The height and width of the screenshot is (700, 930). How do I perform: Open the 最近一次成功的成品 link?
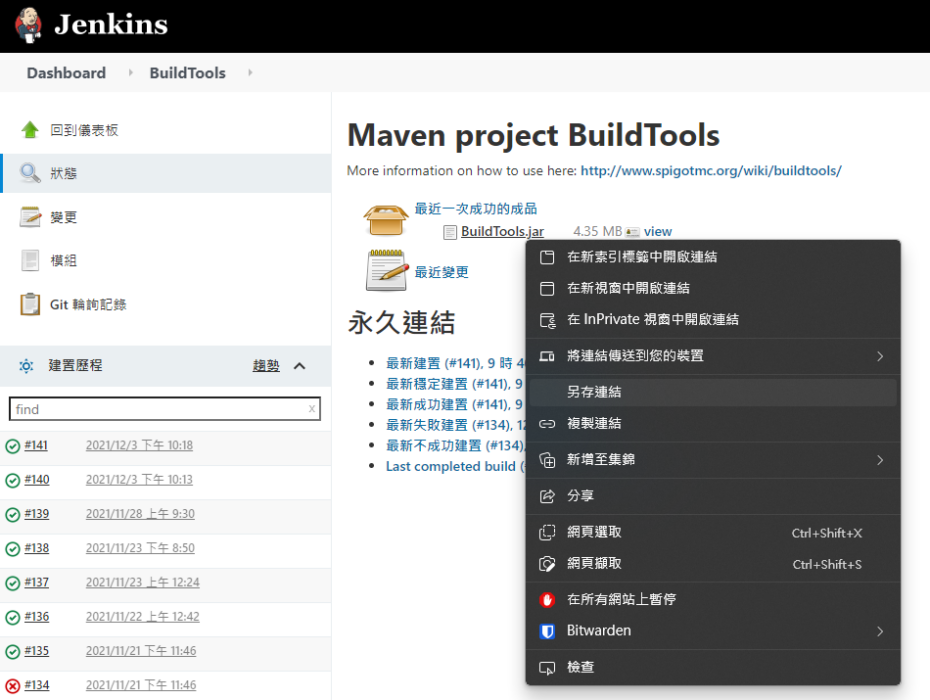[476, 209]
